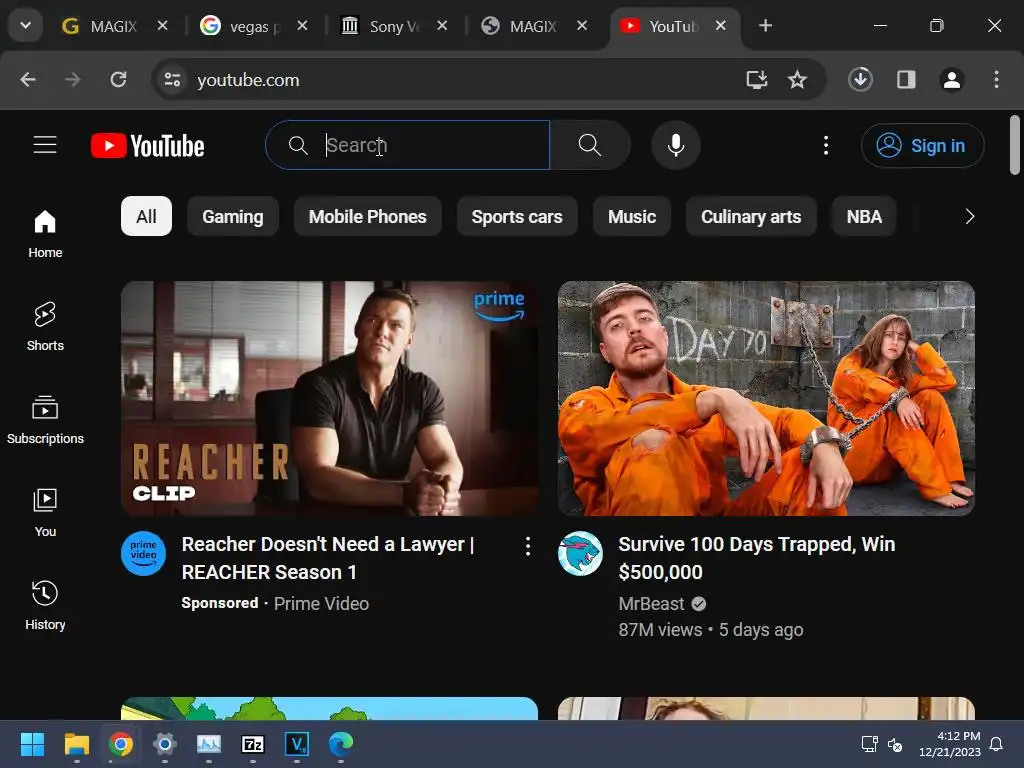Open the Chrome profile icon
This screenshot has width=1024, height=768.
(x=952, y=80)
